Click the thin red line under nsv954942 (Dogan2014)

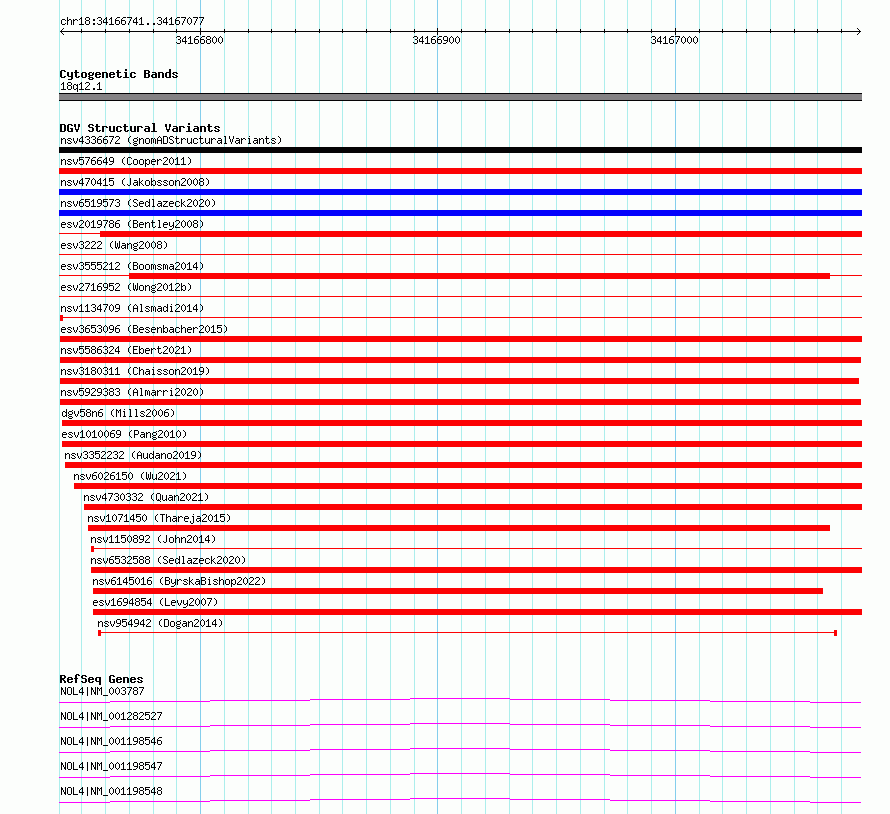coord(467,633)
